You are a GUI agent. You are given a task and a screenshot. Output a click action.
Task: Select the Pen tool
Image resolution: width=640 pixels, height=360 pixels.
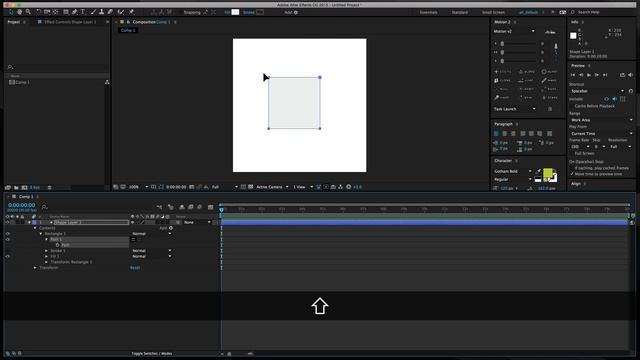74,12
